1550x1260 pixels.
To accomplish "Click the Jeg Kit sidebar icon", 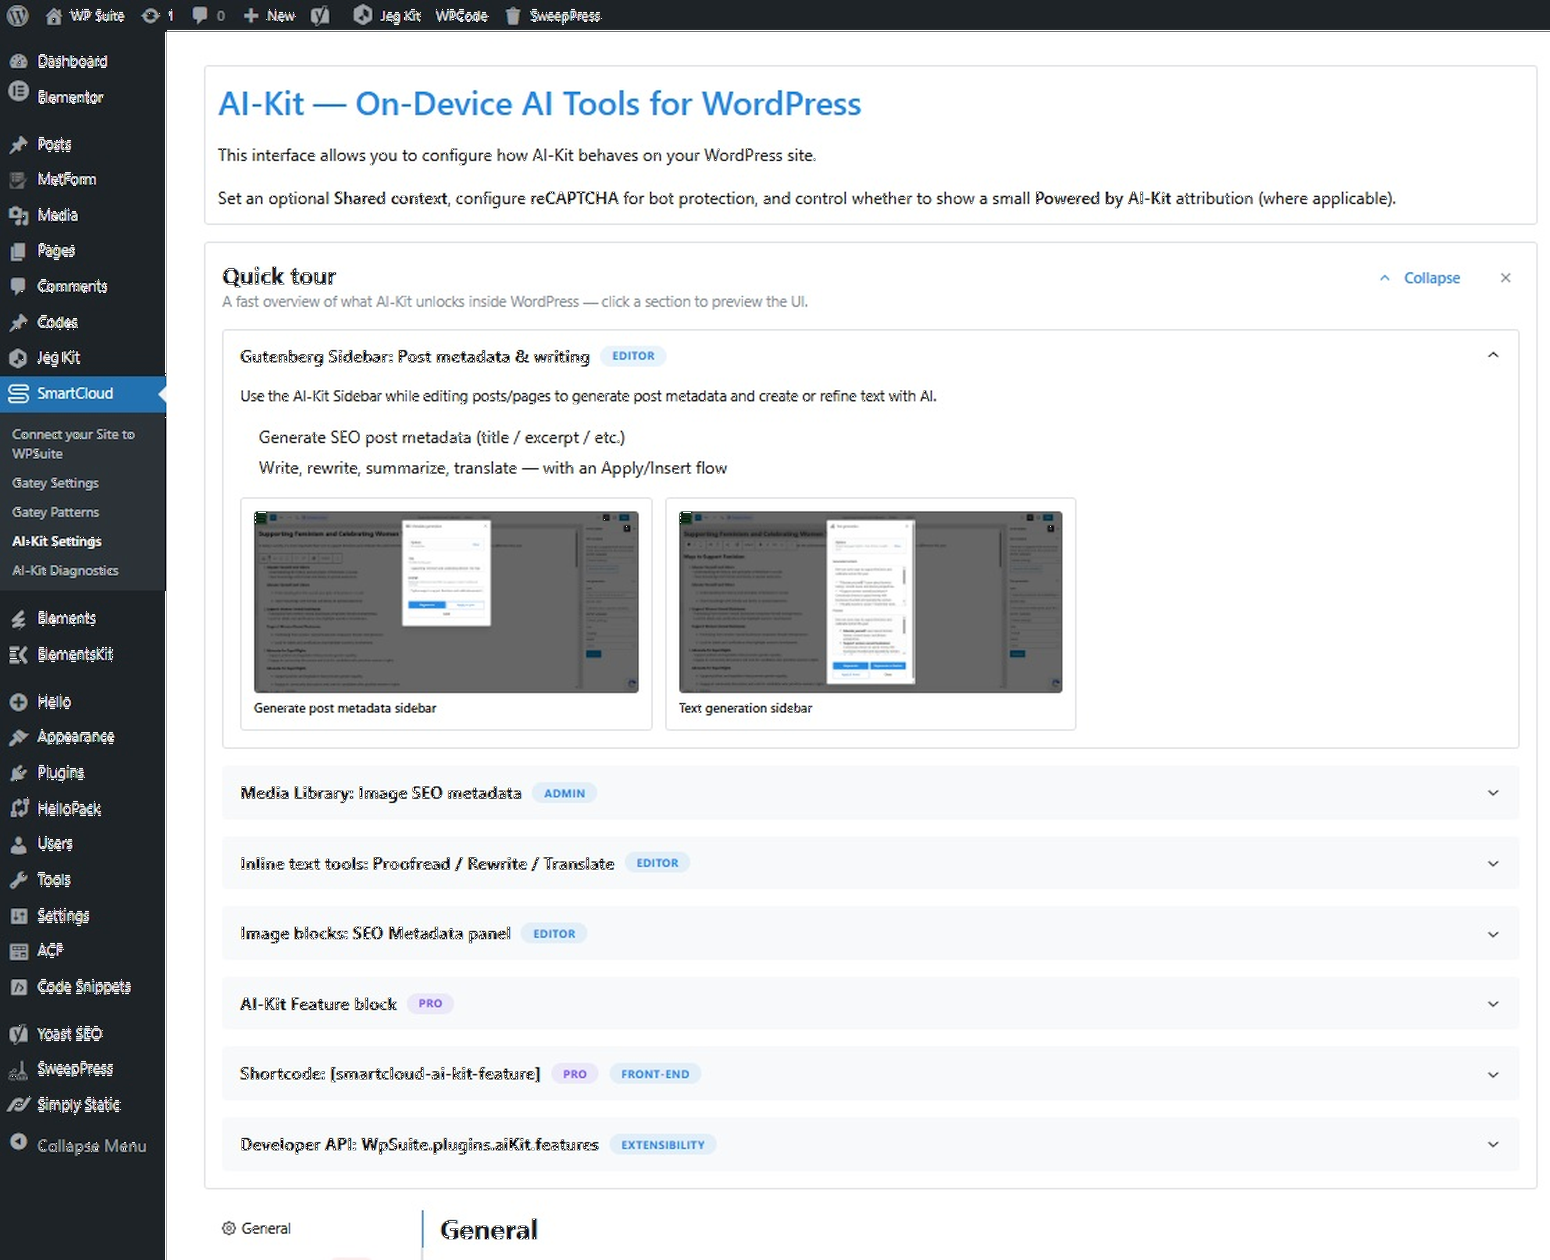I will (18, 358).
